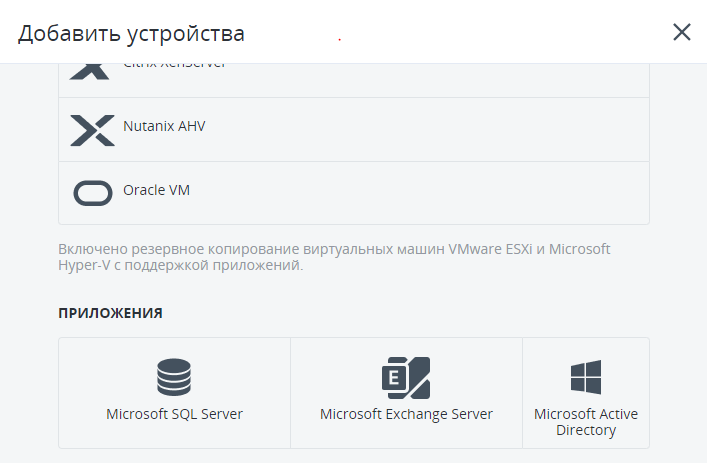The height and width of the screenshot is (463, 707).
Task: Choose the Microsoft Exchange Server label
Action: tap(406, 414)
